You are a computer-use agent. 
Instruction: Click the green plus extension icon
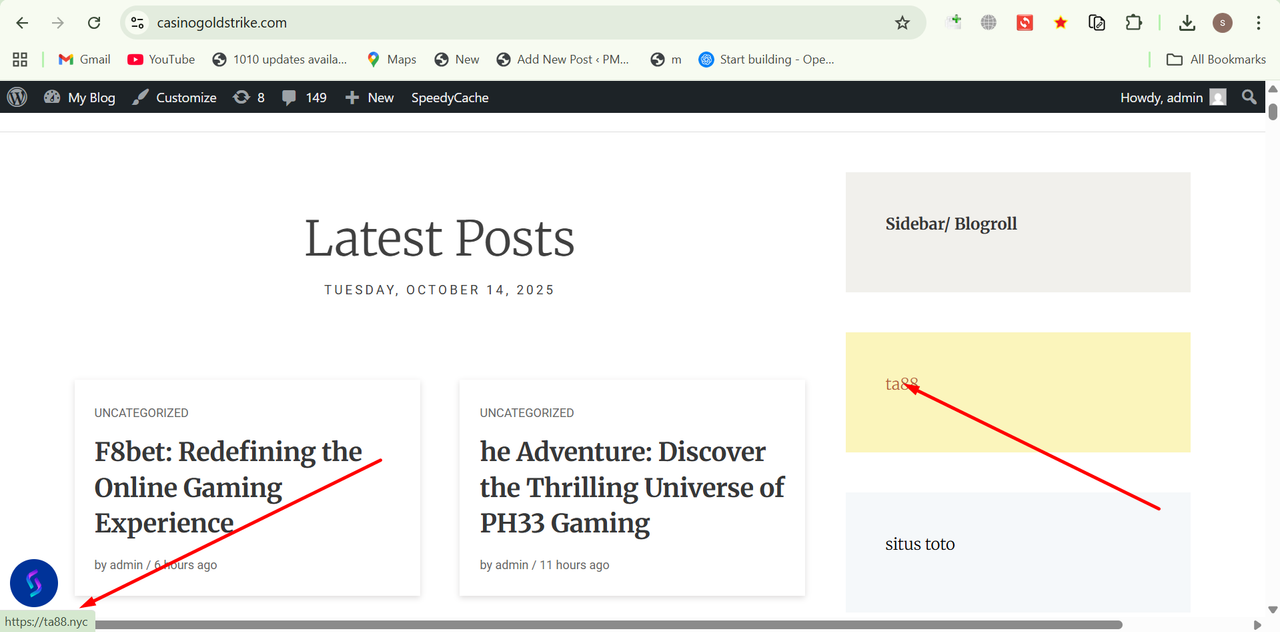(x=953, y=22)
